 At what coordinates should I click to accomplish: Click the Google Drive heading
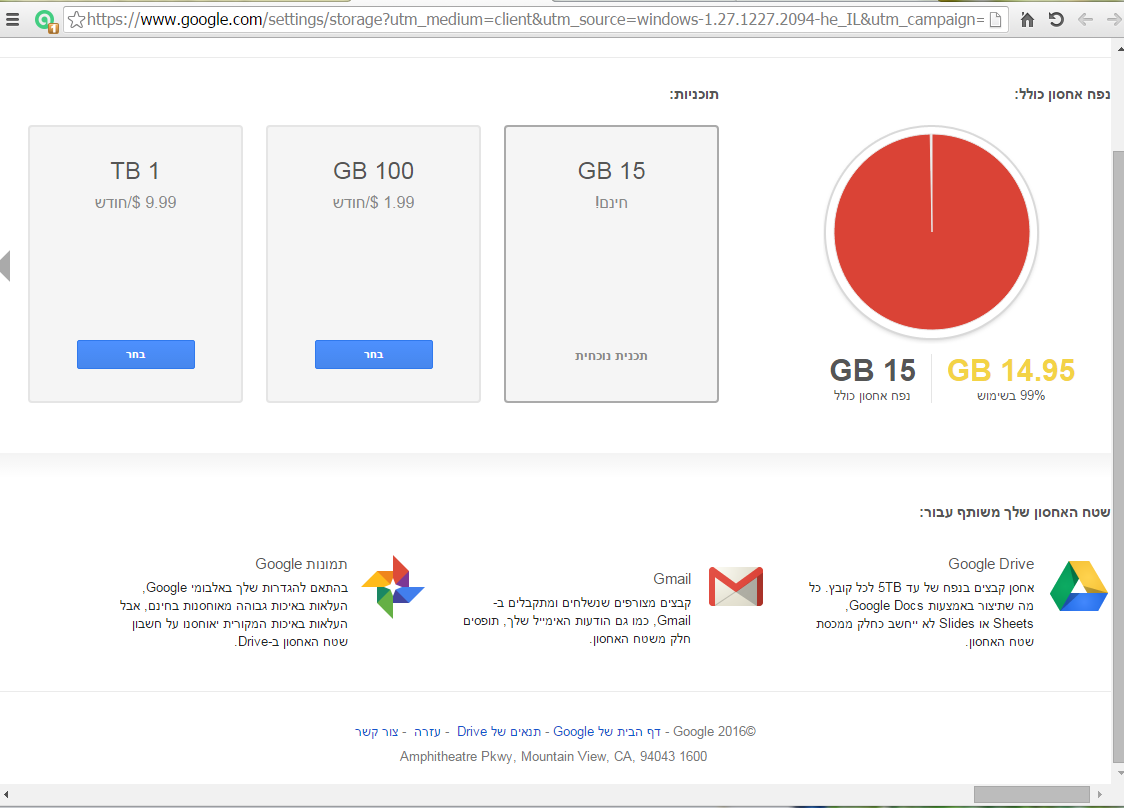pyautogui.click(x=991, y=564)
